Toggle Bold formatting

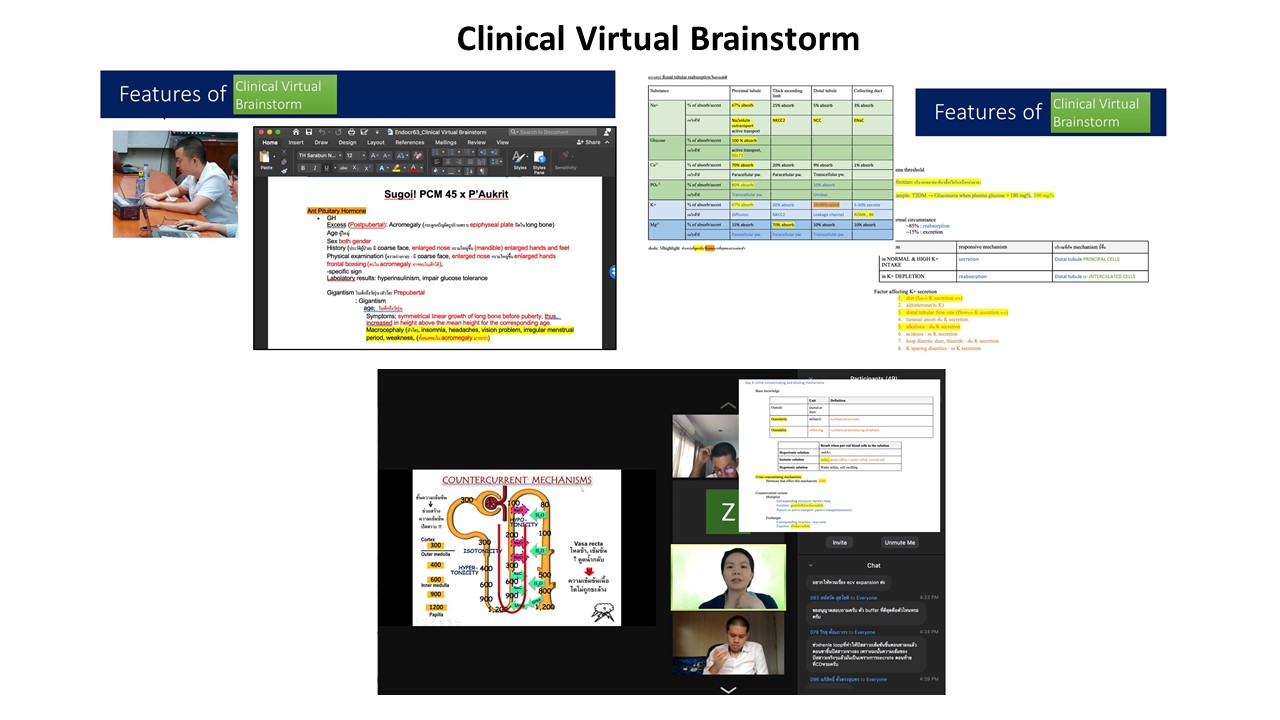click(302, 168)
